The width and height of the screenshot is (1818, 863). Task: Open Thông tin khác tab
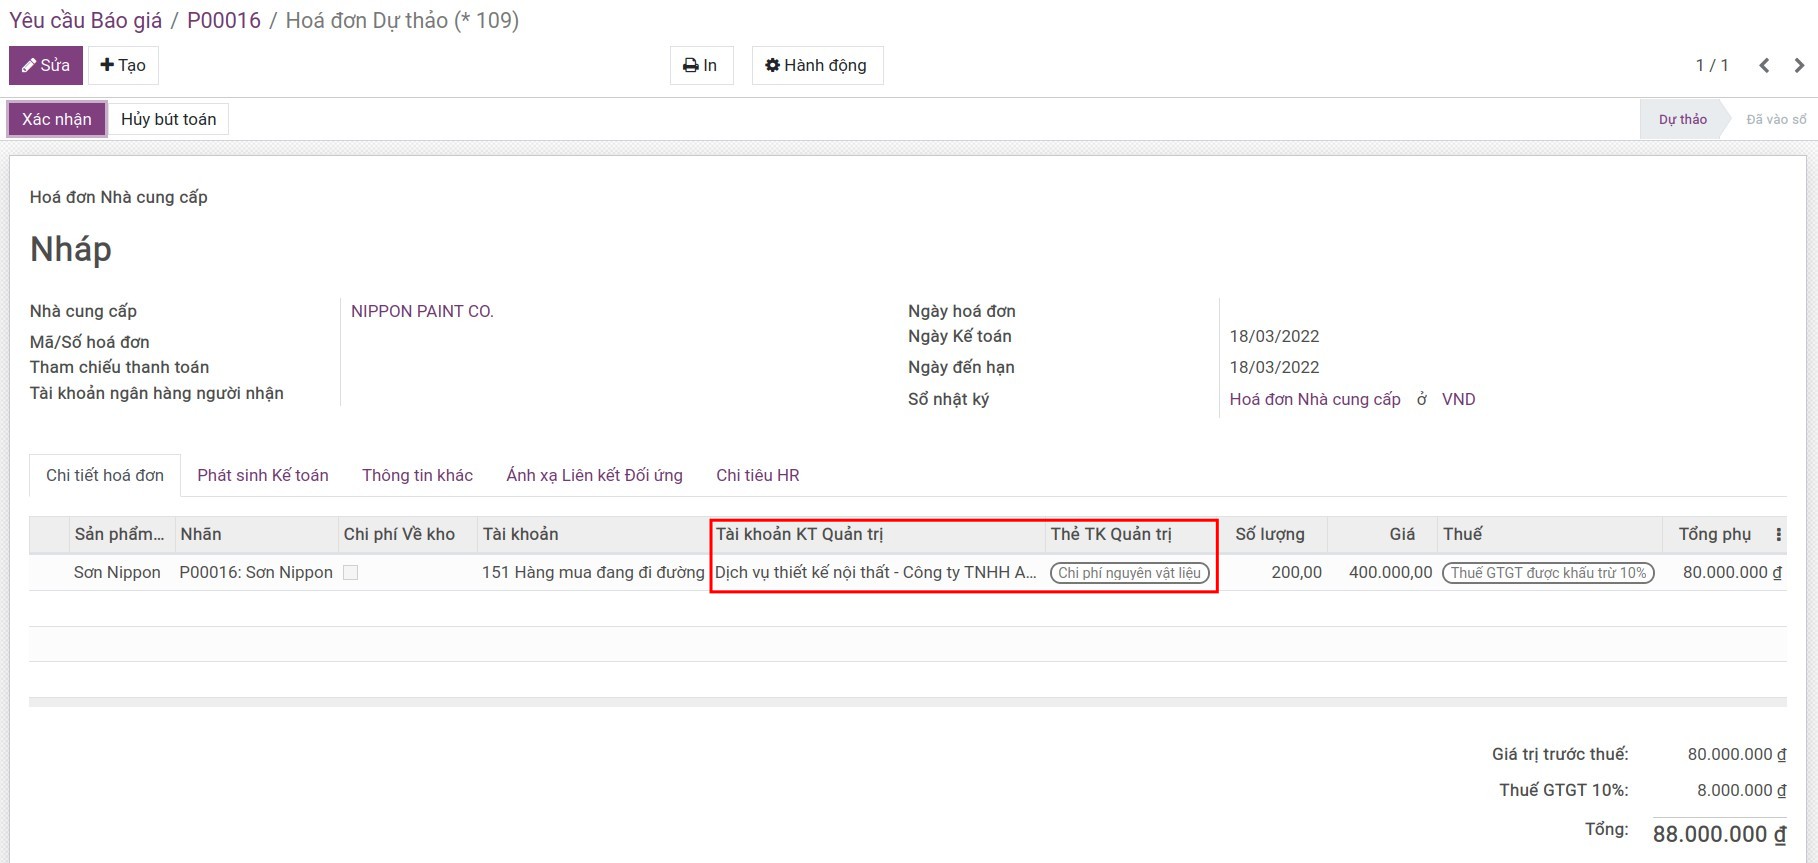tap(417, 476)
